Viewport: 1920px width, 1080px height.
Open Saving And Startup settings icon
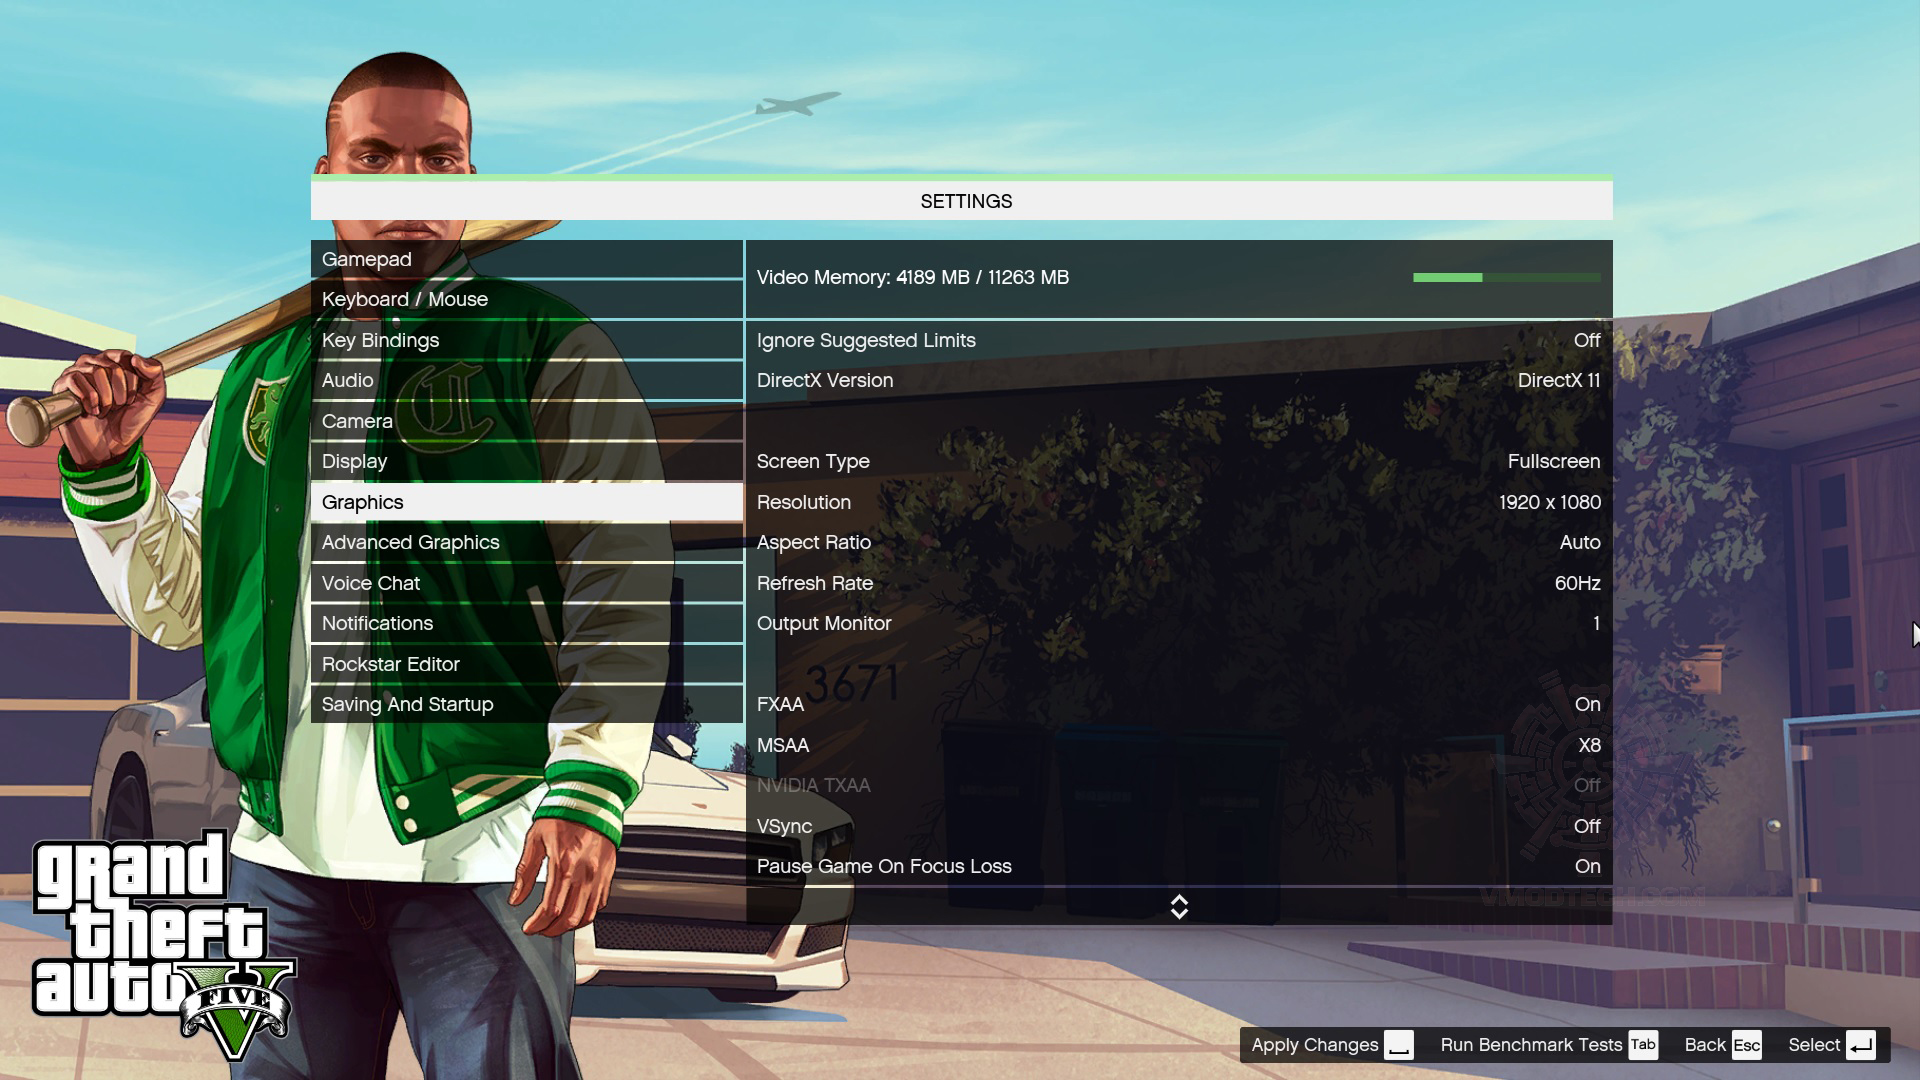(x=407, y=703)
